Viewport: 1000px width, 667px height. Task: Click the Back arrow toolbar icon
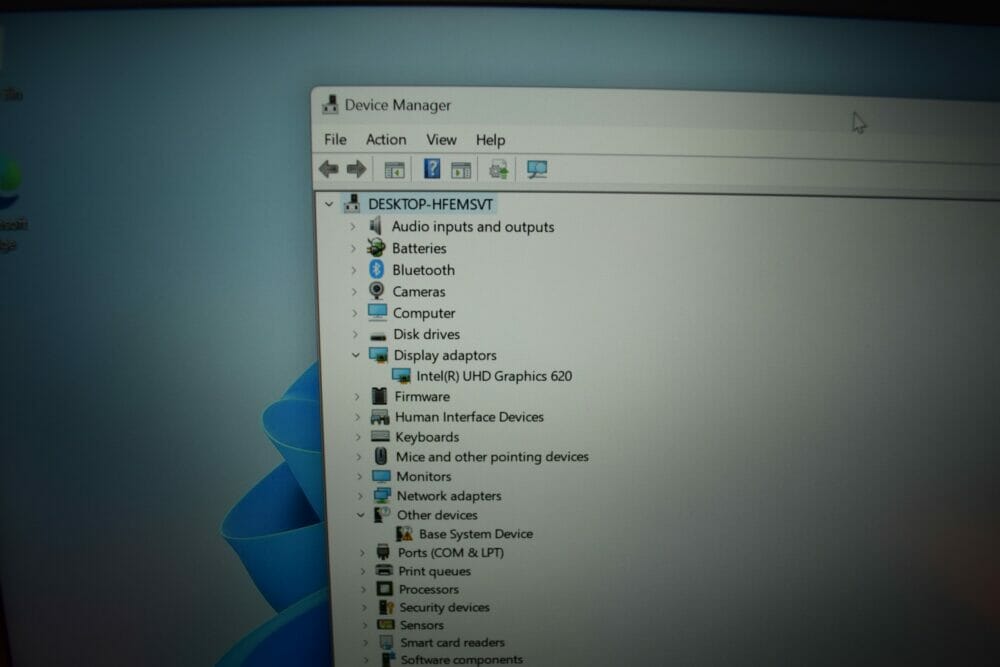tap(328, 169)
